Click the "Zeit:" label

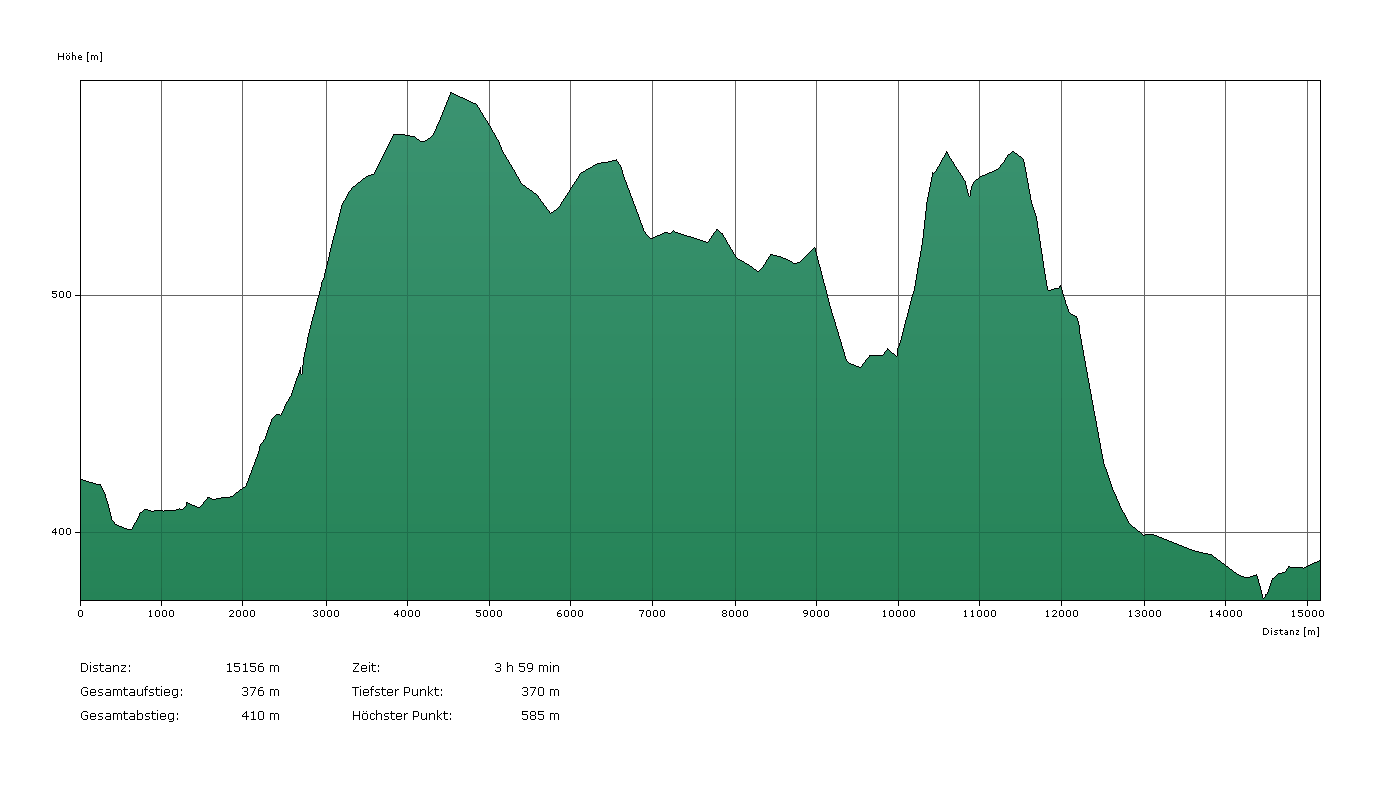coord(366,667)
